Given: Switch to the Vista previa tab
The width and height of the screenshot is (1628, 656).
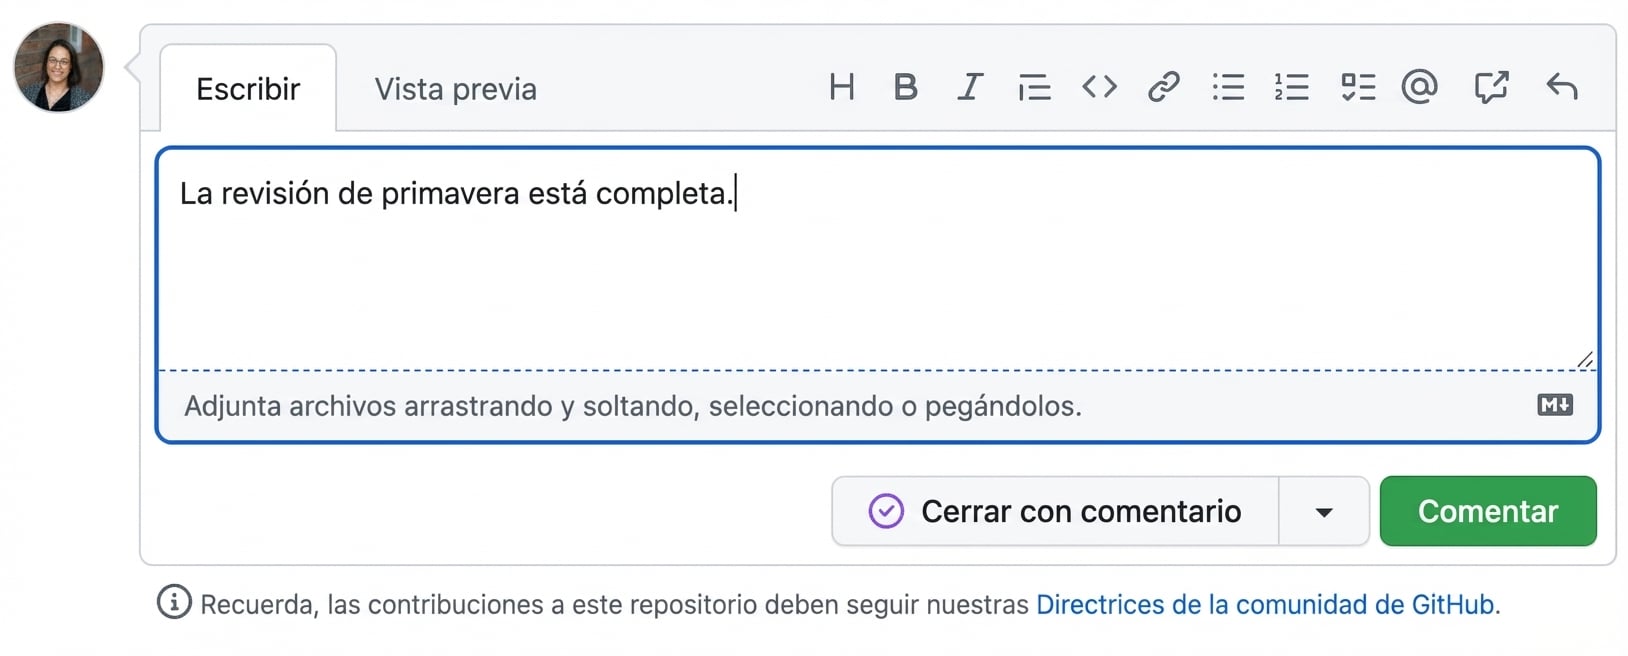Looking at the screenshot, I should (x=456, y=89).
